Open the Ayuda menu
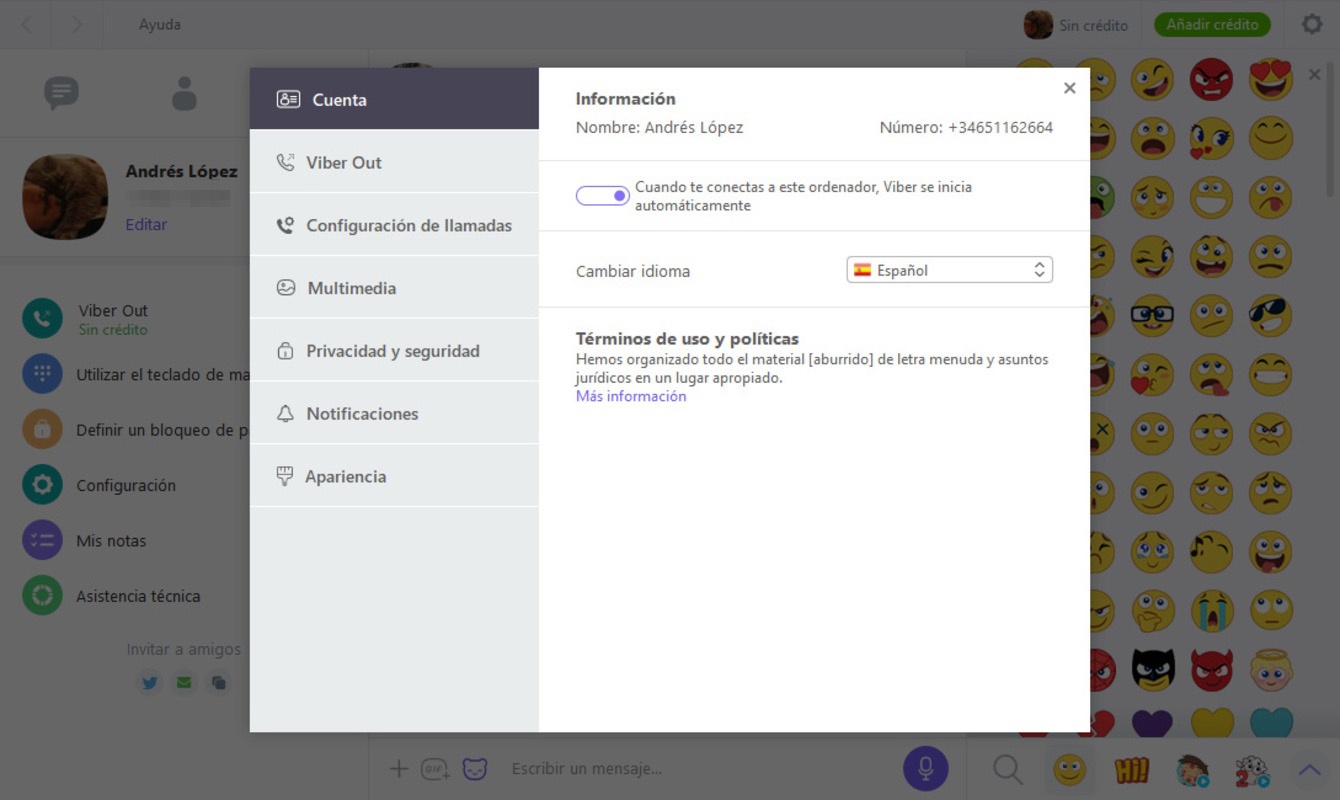Screen dimensions: 1340x800 tap(160, 25)
